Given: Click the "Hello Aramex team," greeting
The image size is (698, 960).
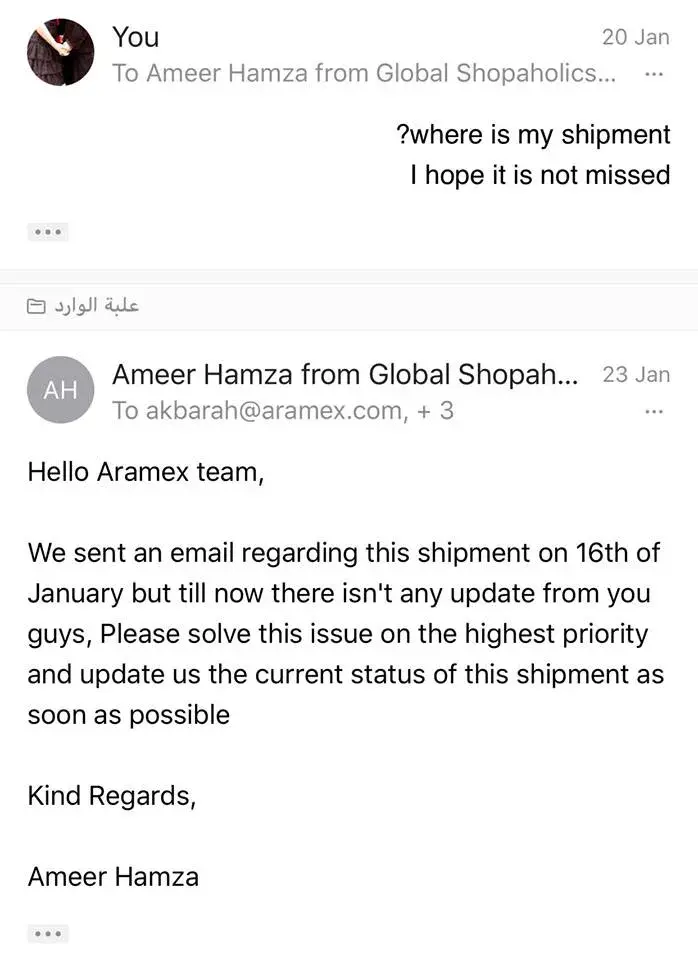Looking at the screenshot, I should click(x=145, y=472).
